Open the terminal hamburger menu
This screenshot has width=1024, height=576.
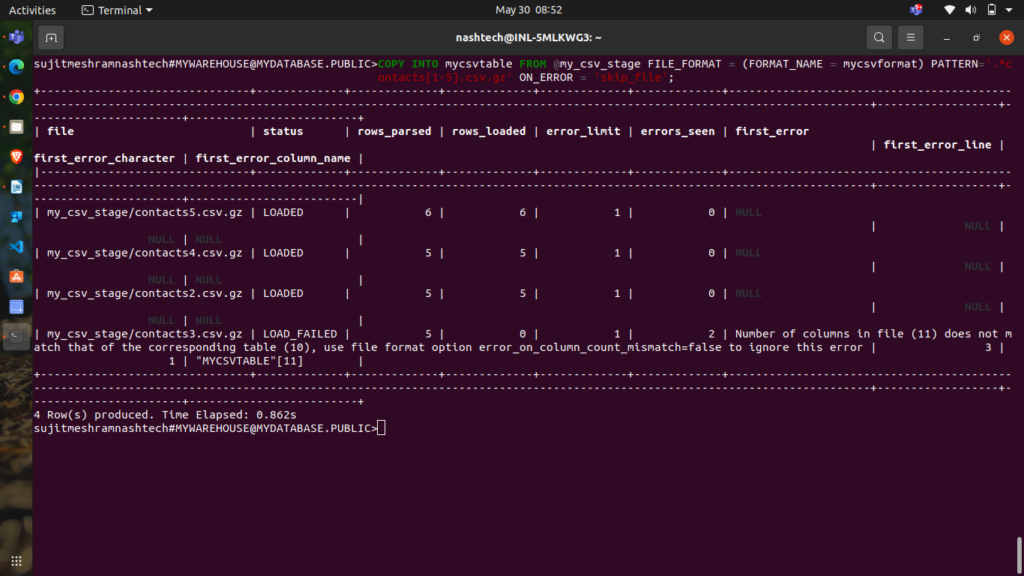pyautogui.click(x=910, y=38)
